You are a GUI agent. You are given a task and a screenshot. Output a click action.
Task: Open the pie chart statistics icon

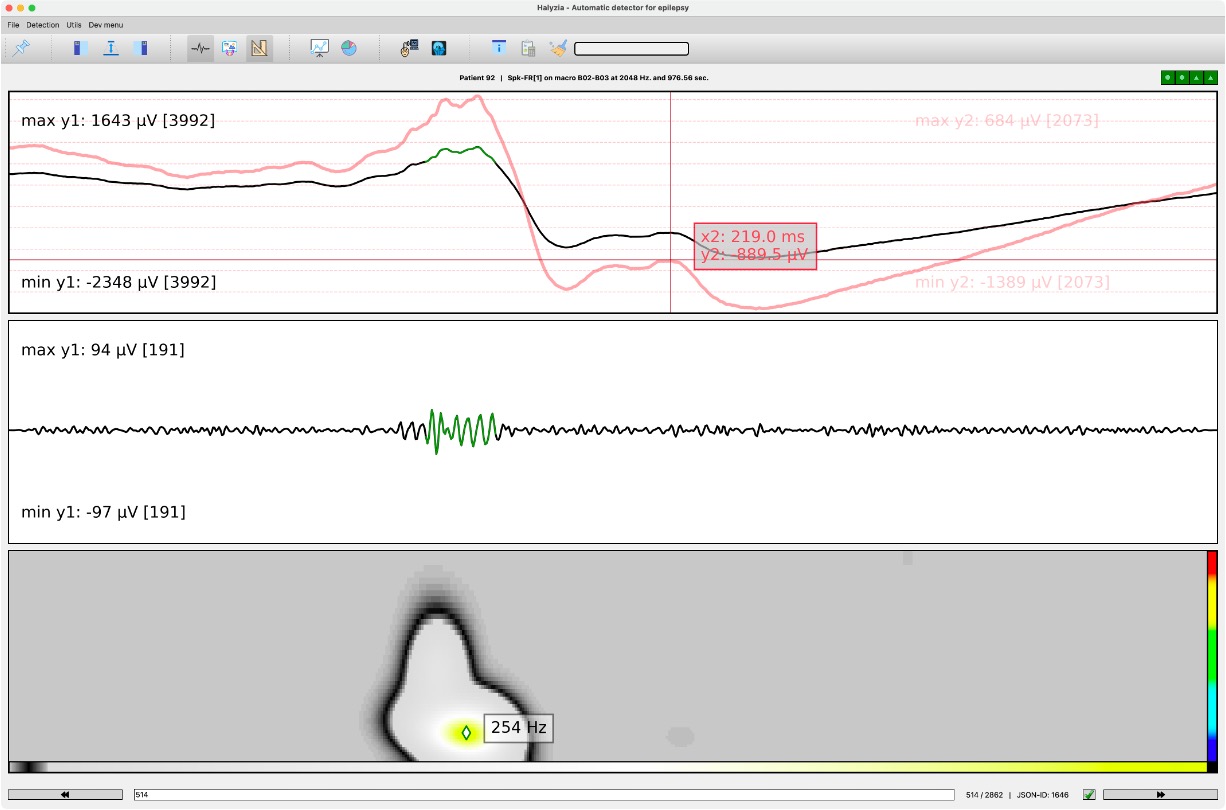pos(347,47)
